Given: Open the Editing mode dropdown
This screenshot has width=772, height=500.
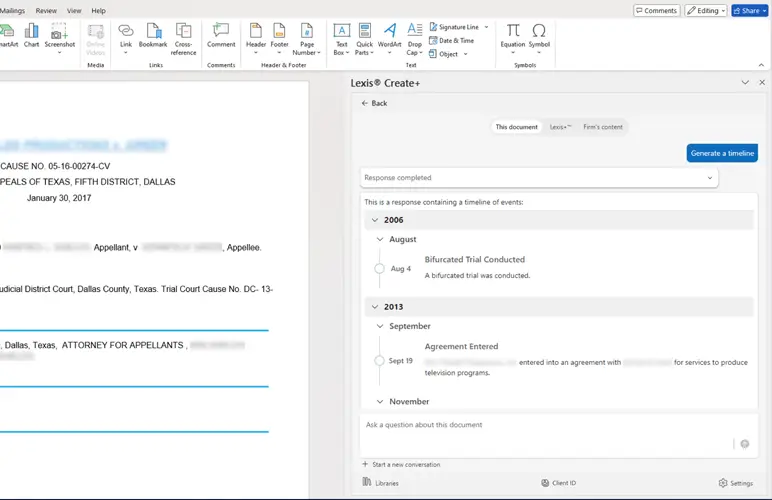Looking at the screenshot, I should point(705,11).
